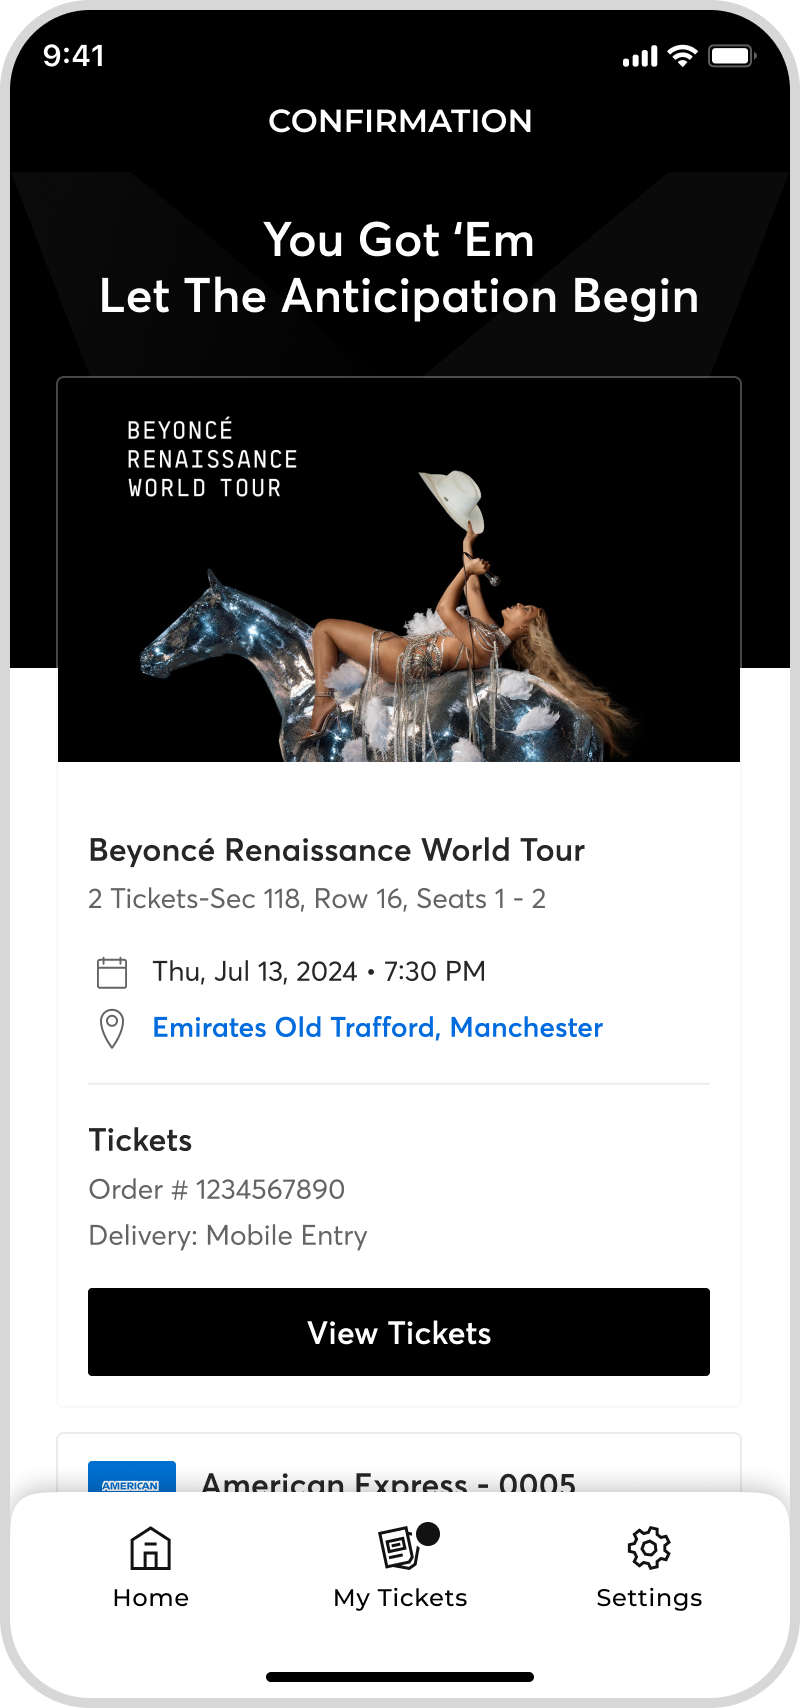Tap the American Express - 0005 payment row
800x1708 pixels.
399,1465
